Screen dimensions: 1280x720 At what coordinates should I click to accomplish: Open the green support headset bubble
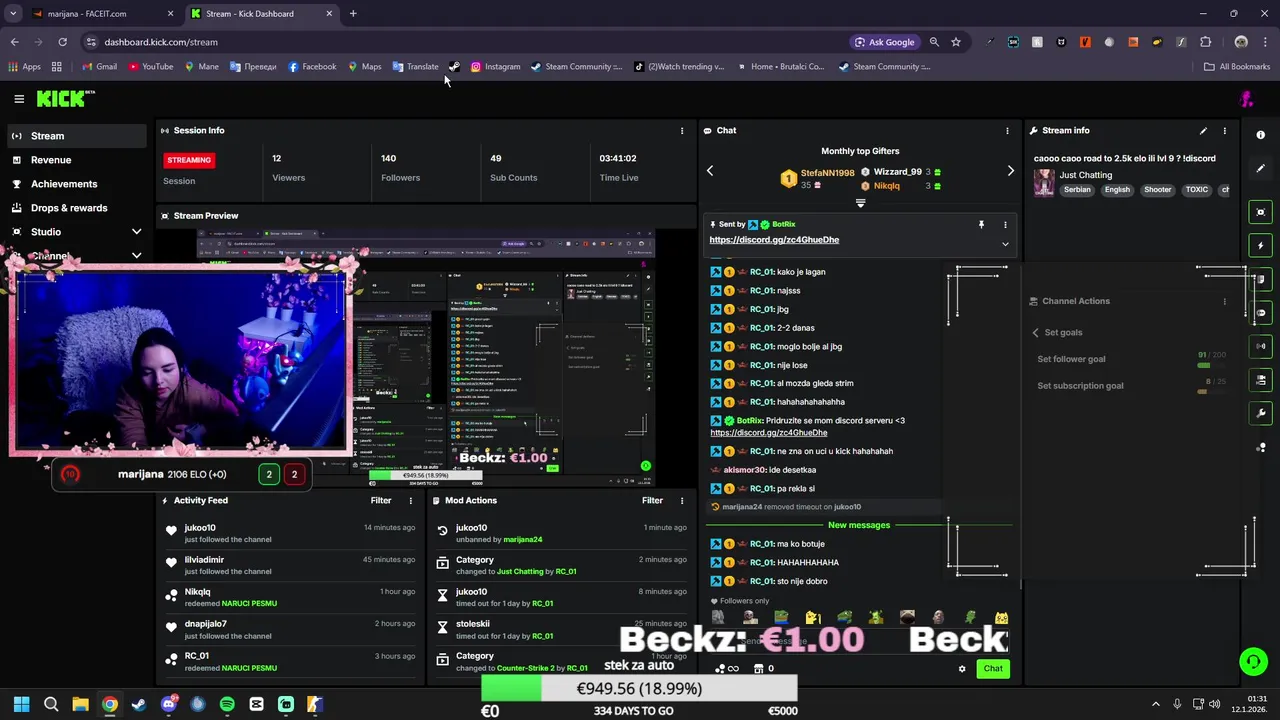(1253, 662)
